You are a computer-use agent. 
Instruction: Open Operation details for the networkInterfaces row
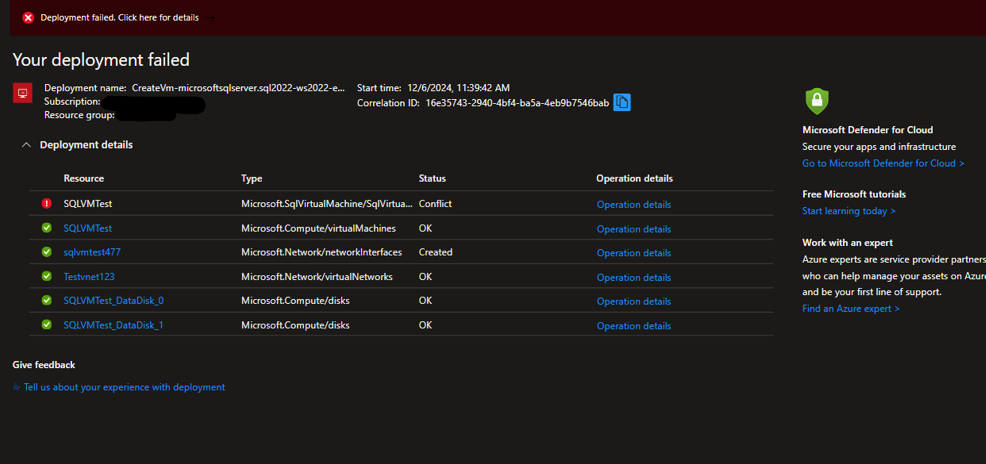(633, 253)
